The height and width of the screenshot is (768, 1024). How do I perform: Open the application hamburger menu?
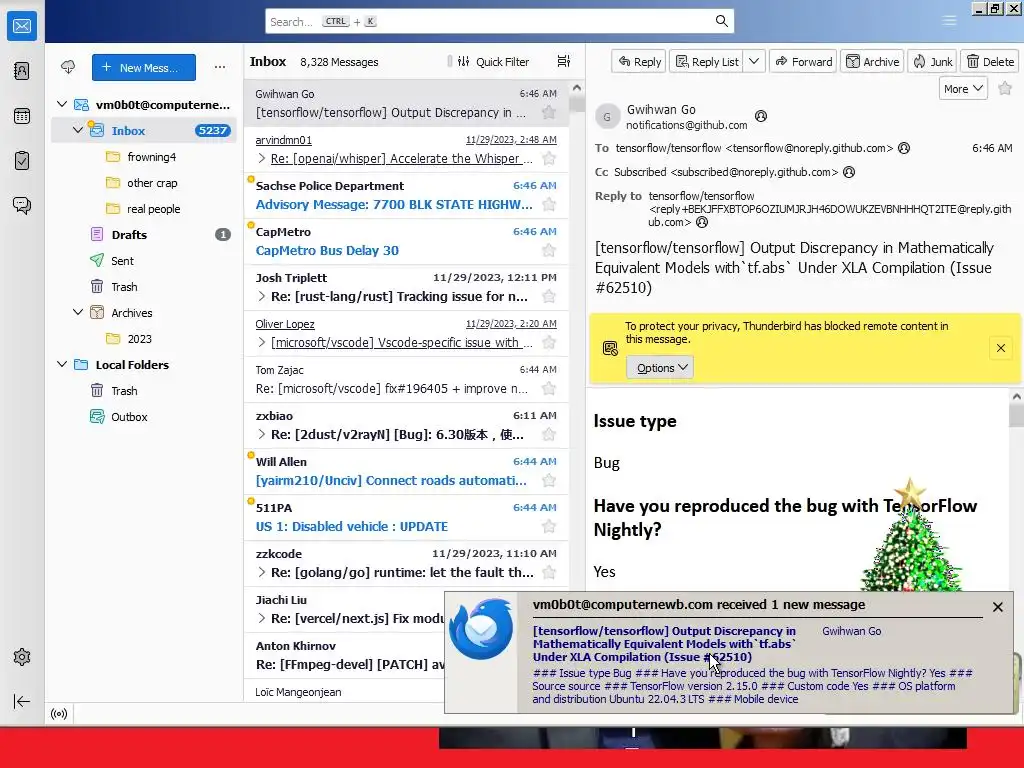point(950,21)
